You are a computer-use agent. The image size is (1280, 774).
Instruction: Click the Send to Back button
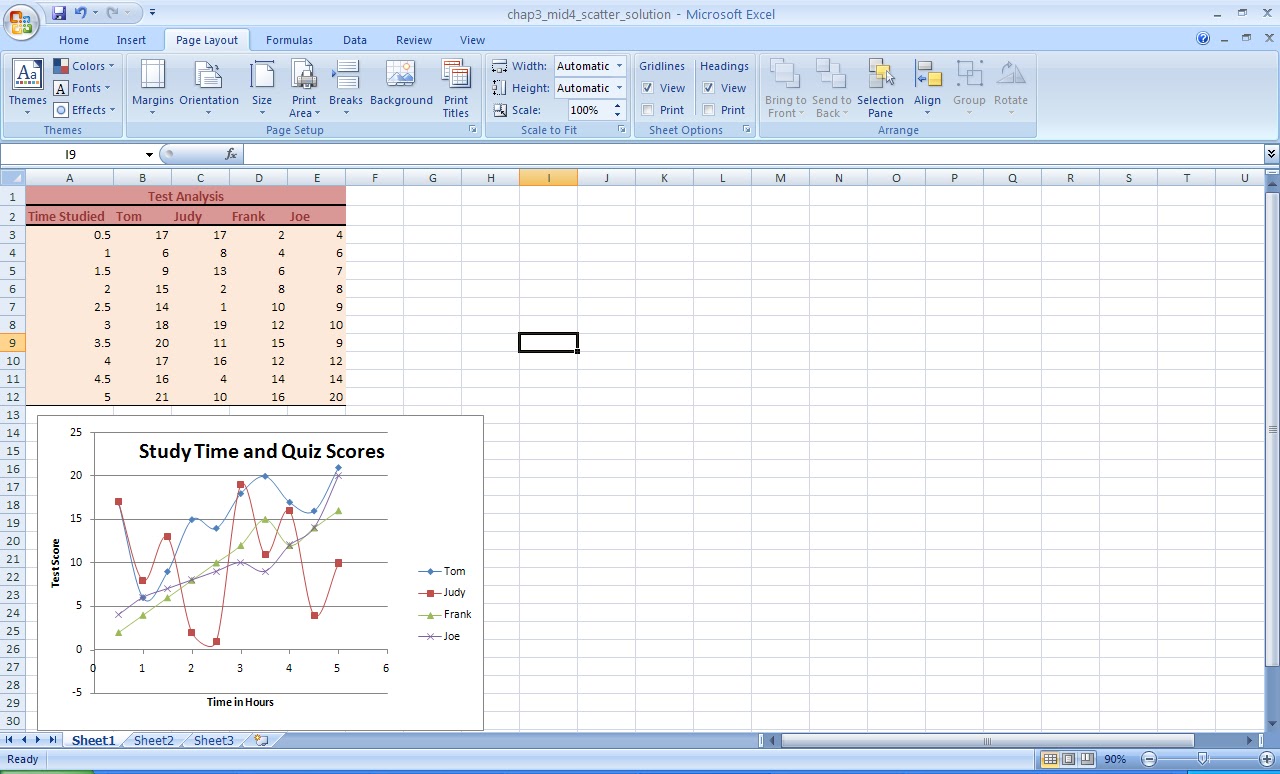coord(831,88)
